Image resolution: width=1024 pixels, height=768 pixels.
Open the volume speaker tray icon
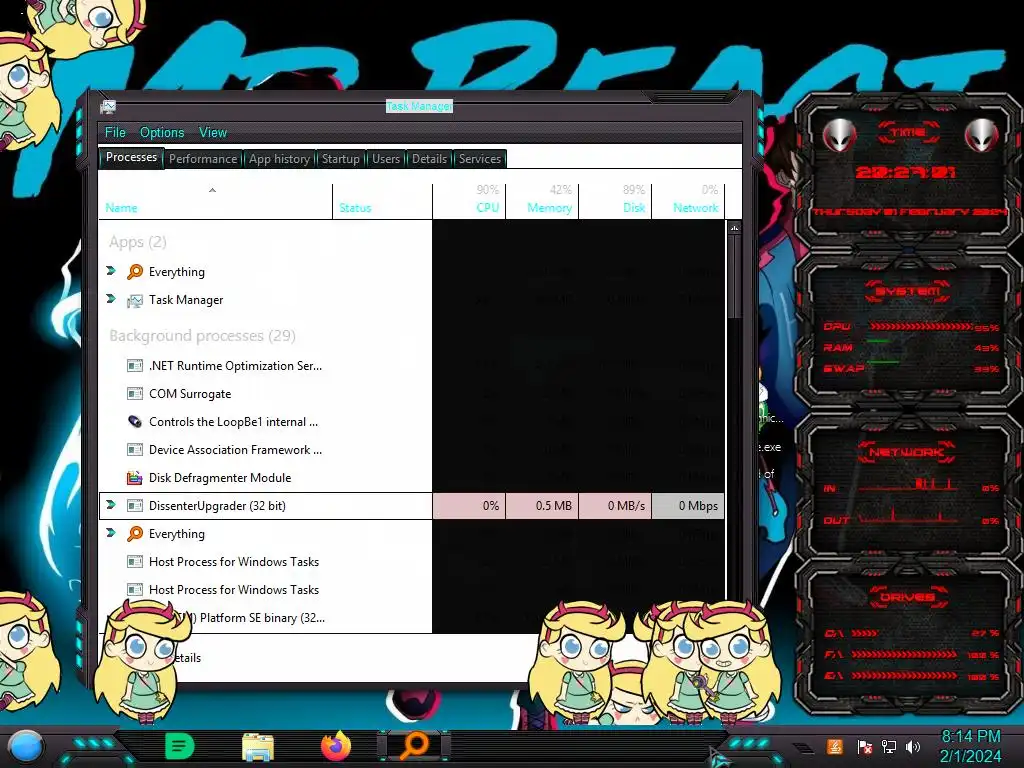click(x=913, y=747)
